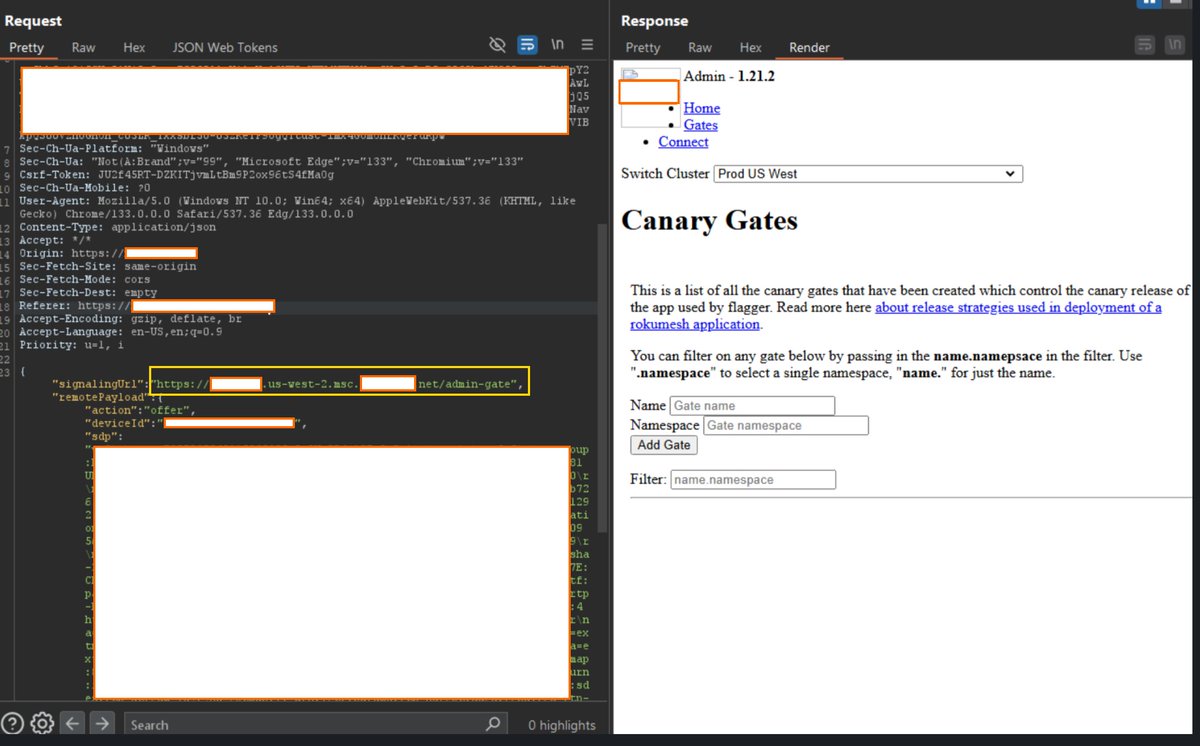Toggle word wrap in the Request editor
The image size is (1200, 746).
click(527, 44)
